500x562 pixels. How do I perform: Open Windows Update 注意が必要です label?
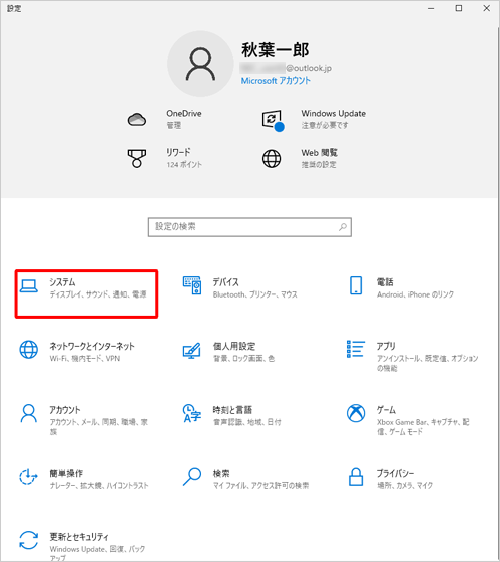point(325,125)
